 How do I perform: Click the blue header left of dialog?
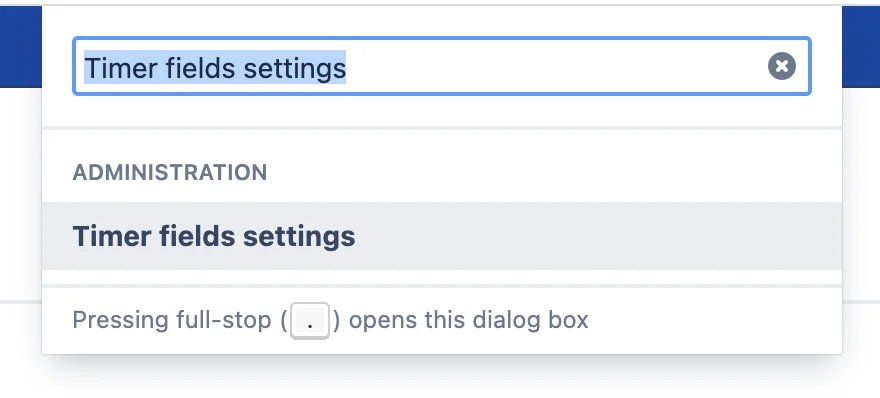click(21, 47)
